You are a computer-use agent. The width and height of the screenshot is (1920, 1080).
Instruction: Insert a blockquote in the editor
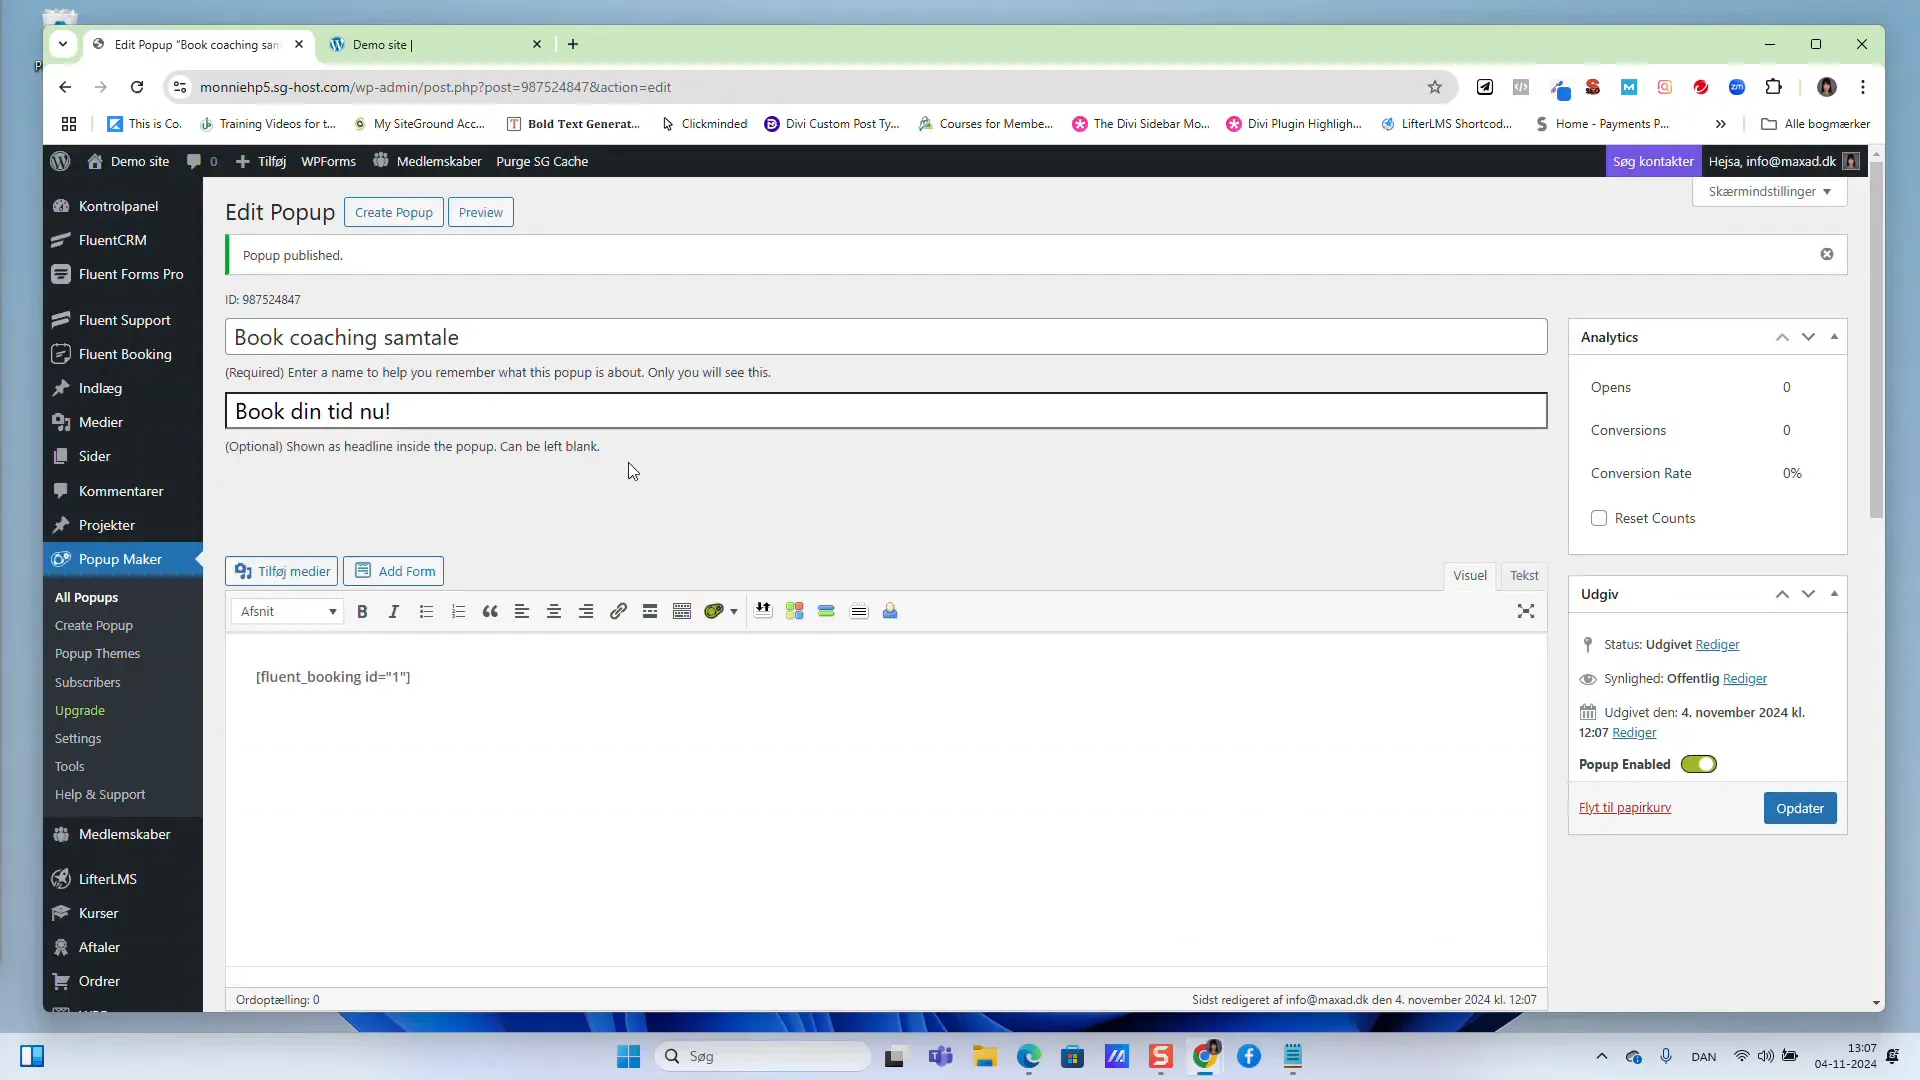490,611
